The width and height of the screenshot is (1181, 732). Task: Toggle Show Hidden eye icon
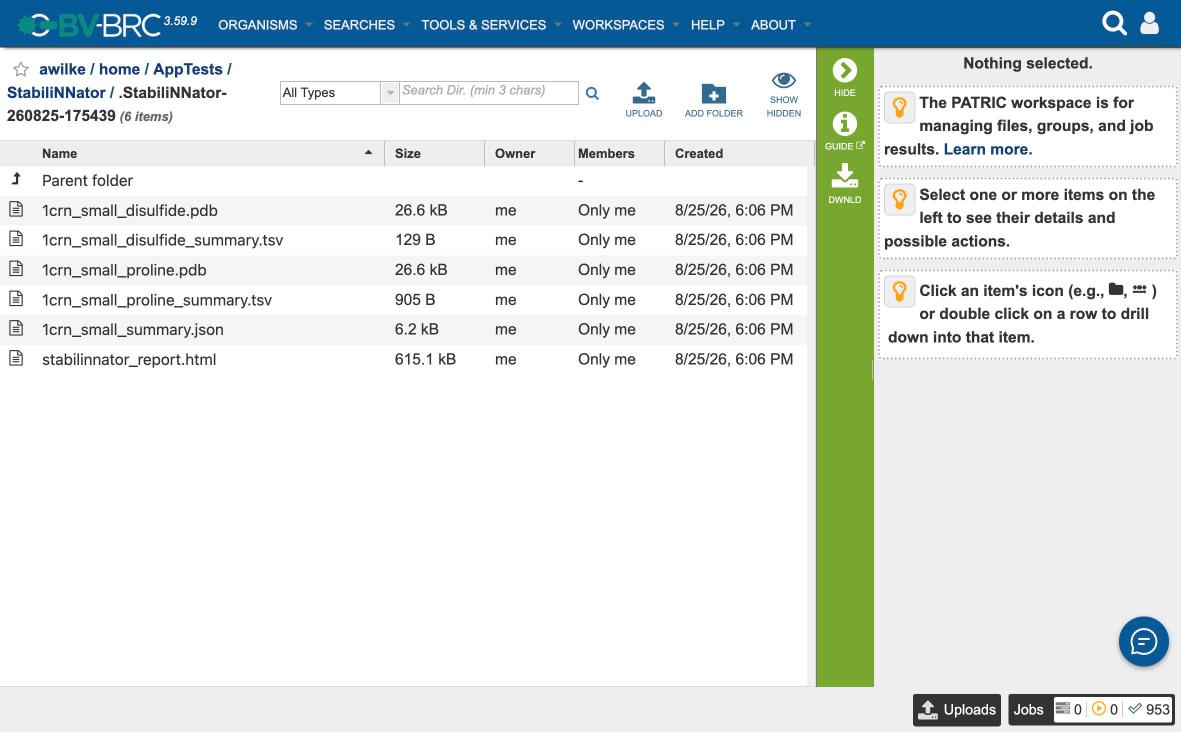[x=783, y=80]
